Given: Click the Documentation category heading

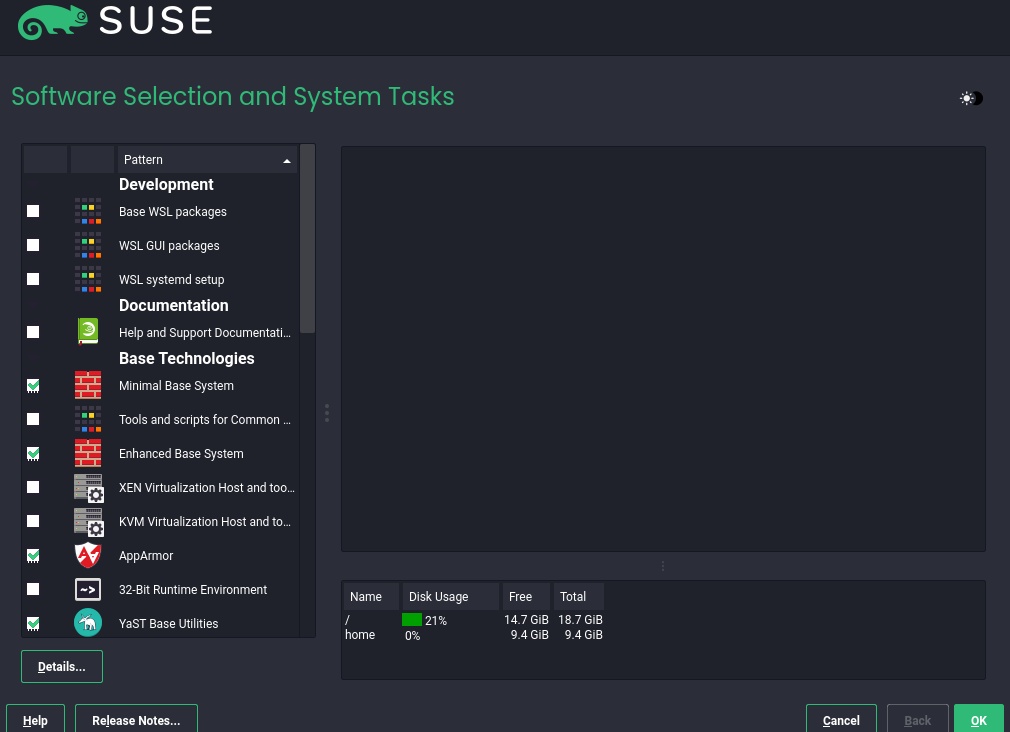Looking at the screenshot, I should [173, 305].
